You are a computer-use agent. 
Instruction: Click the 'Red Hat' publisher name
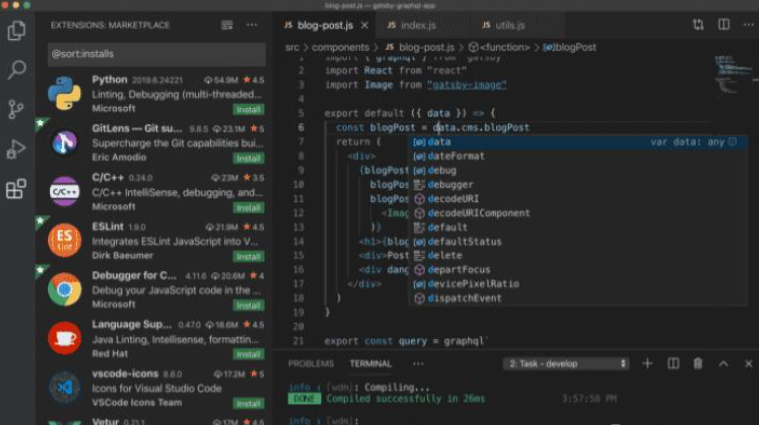coord(110,353)
